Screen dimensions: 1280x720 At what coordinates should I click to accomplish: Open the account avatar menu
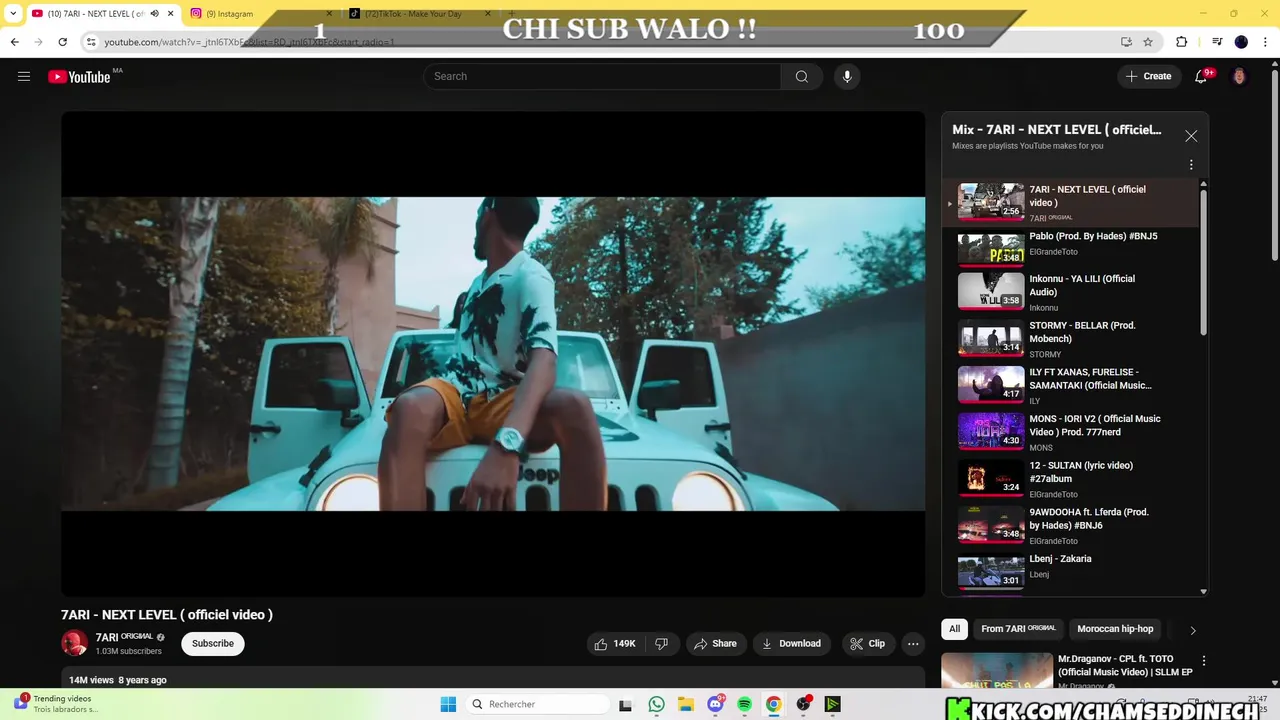[x=1239, y=76]
